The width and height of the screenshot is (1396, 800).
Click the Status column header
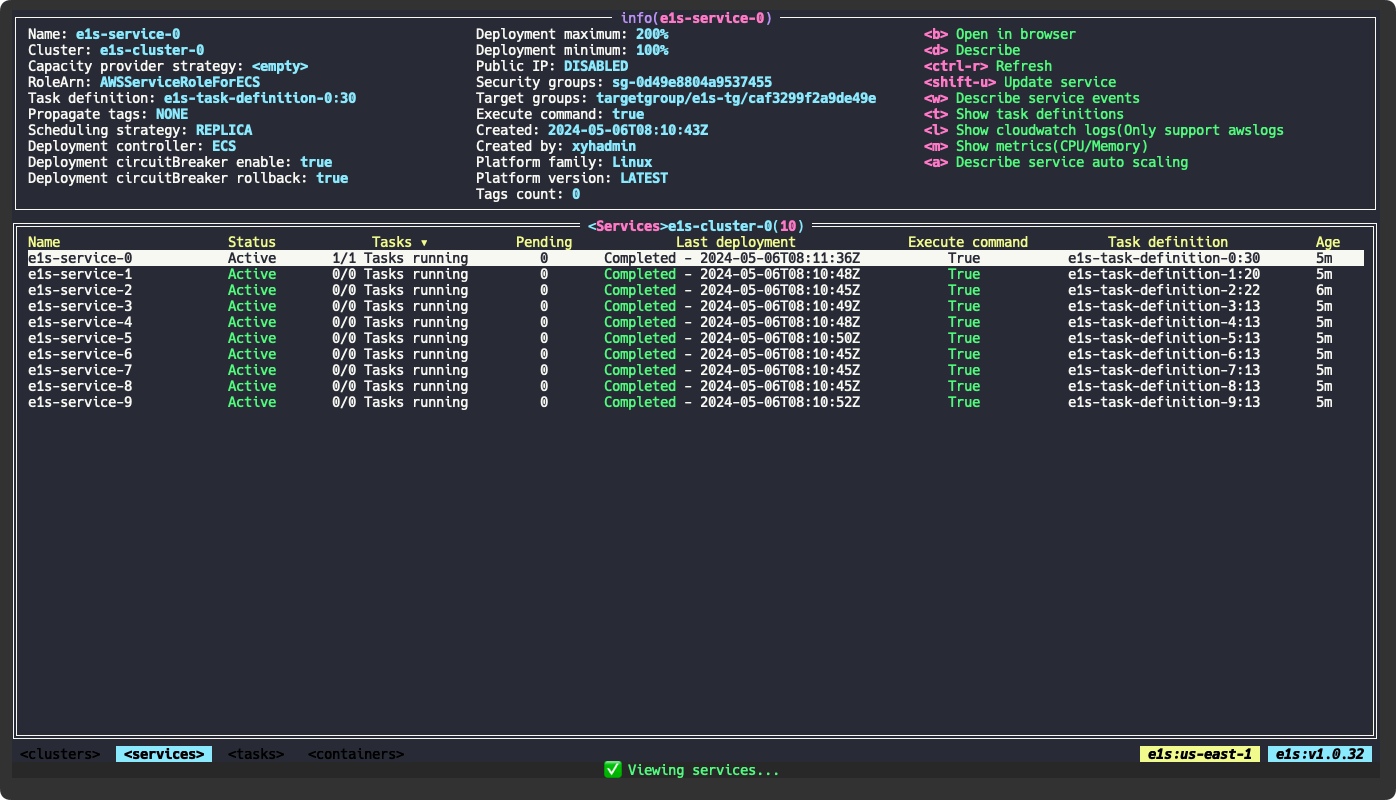click(252, 242)
